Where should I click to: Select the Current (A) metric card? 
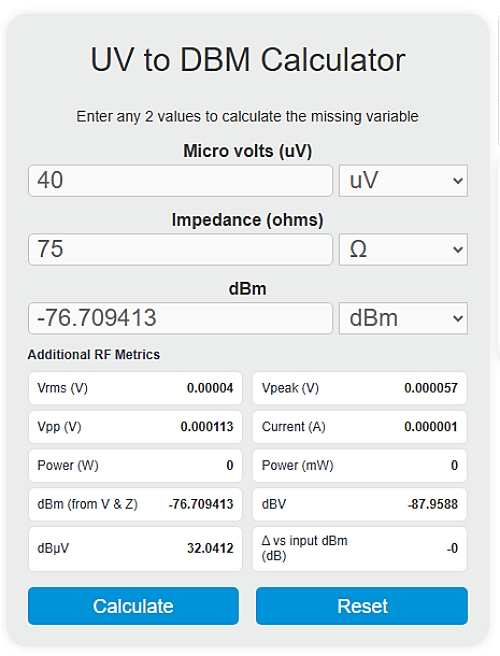pyautogui.click(x=360, y=427)
